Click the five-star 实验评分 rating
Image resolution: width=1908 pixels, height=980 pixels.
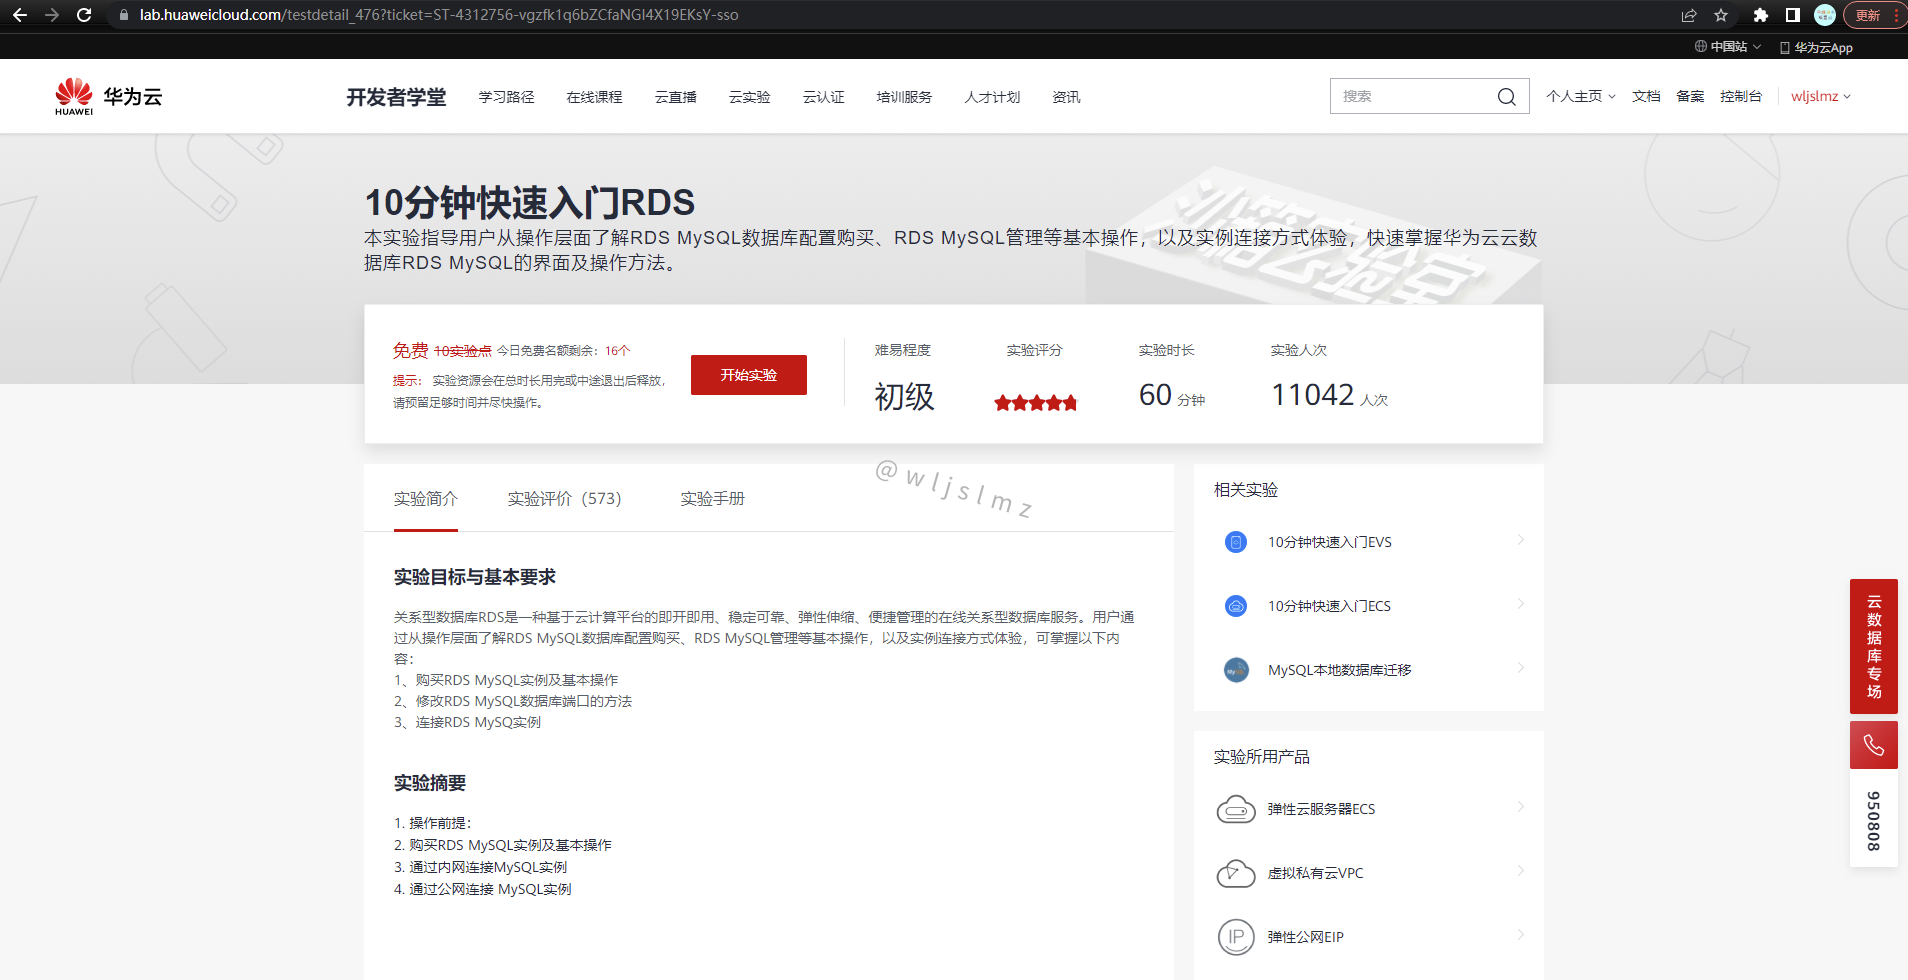pyautogui.click(x=1035, y=403)
